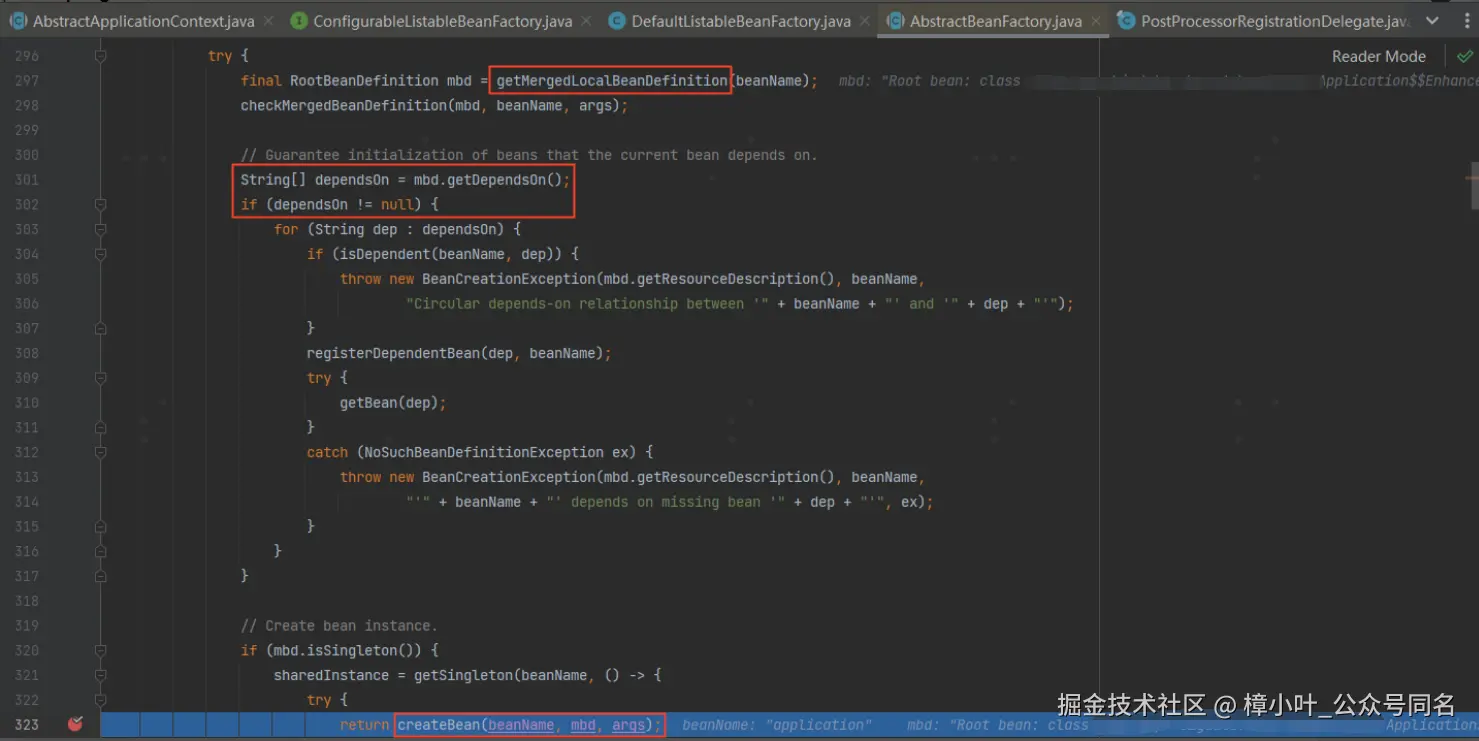The image size is (1479, 741).
Task: Click checkMergedBeanDefinition on line 298
Action: tap(345, 105)
